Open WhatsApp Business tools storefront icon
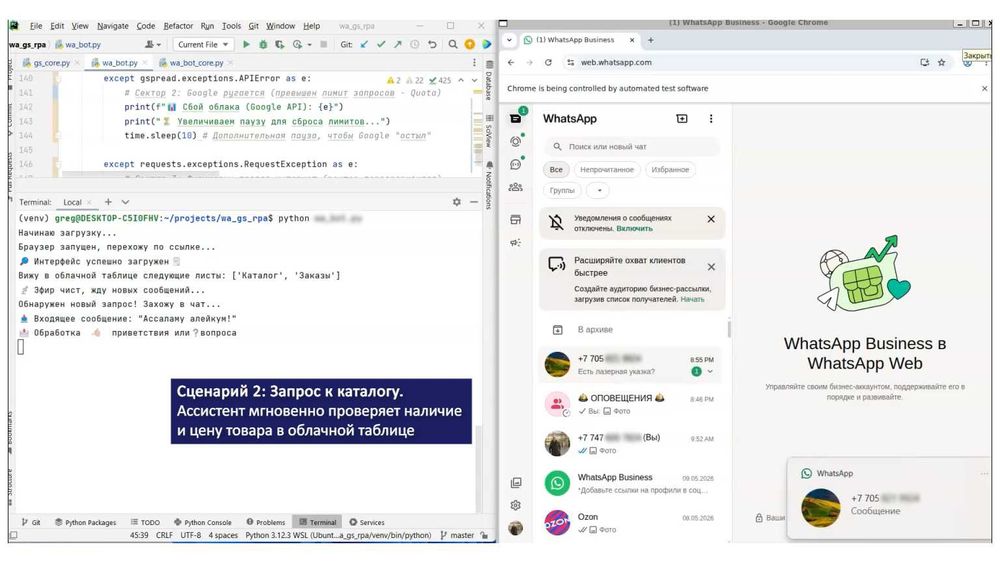Image resolution: width=1000 pixels, height=563 pixels. click(516, 219)
